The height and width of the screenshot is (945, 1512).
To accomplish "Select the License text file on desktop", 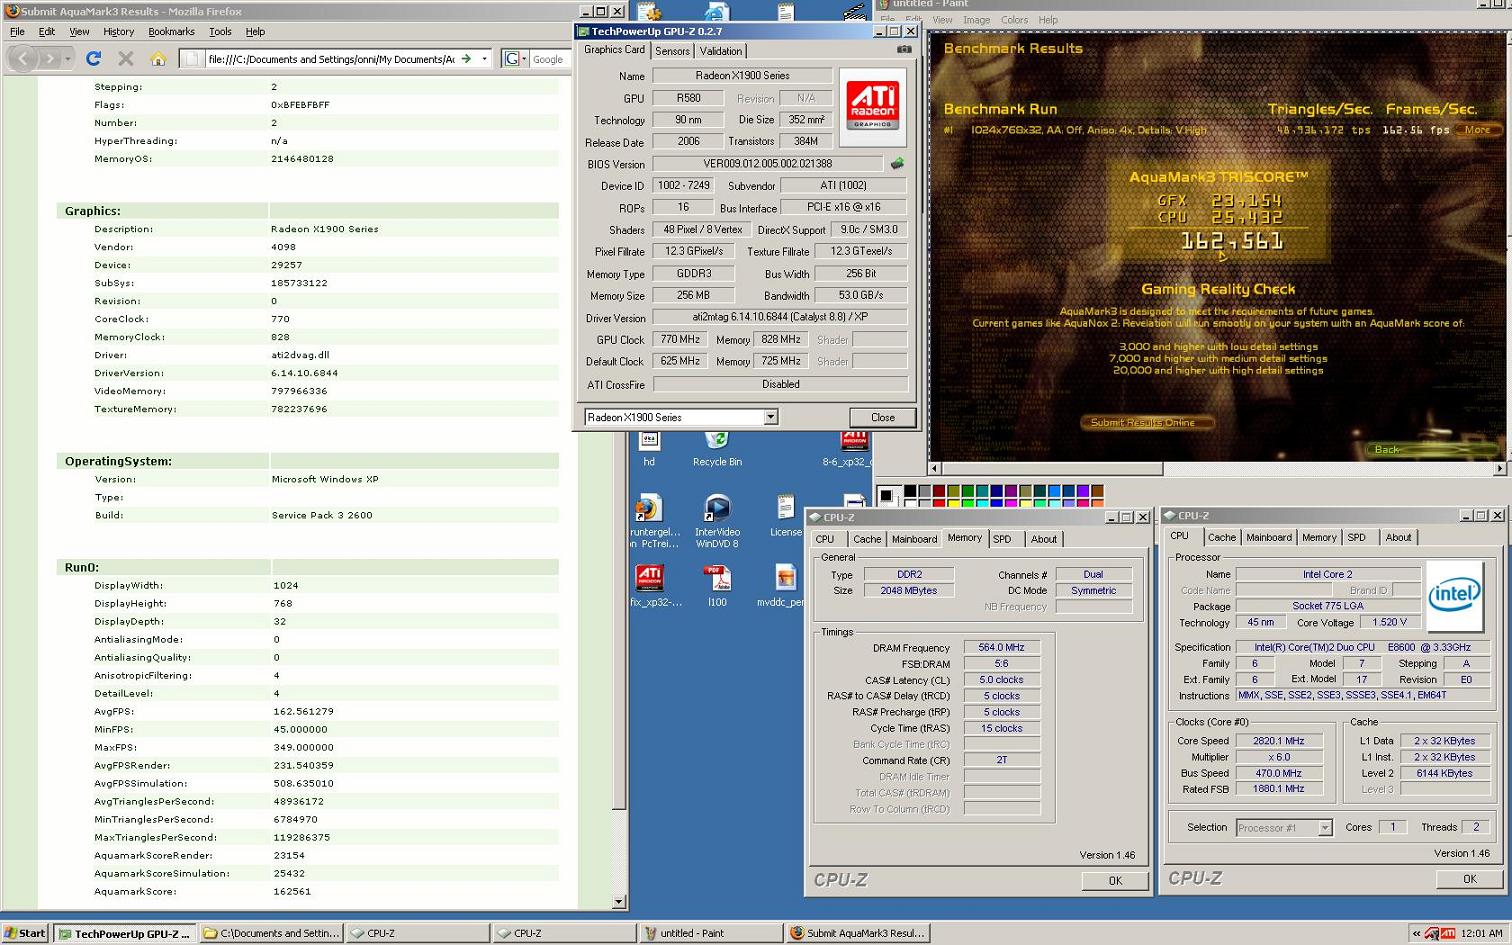I will click(785, 516).
